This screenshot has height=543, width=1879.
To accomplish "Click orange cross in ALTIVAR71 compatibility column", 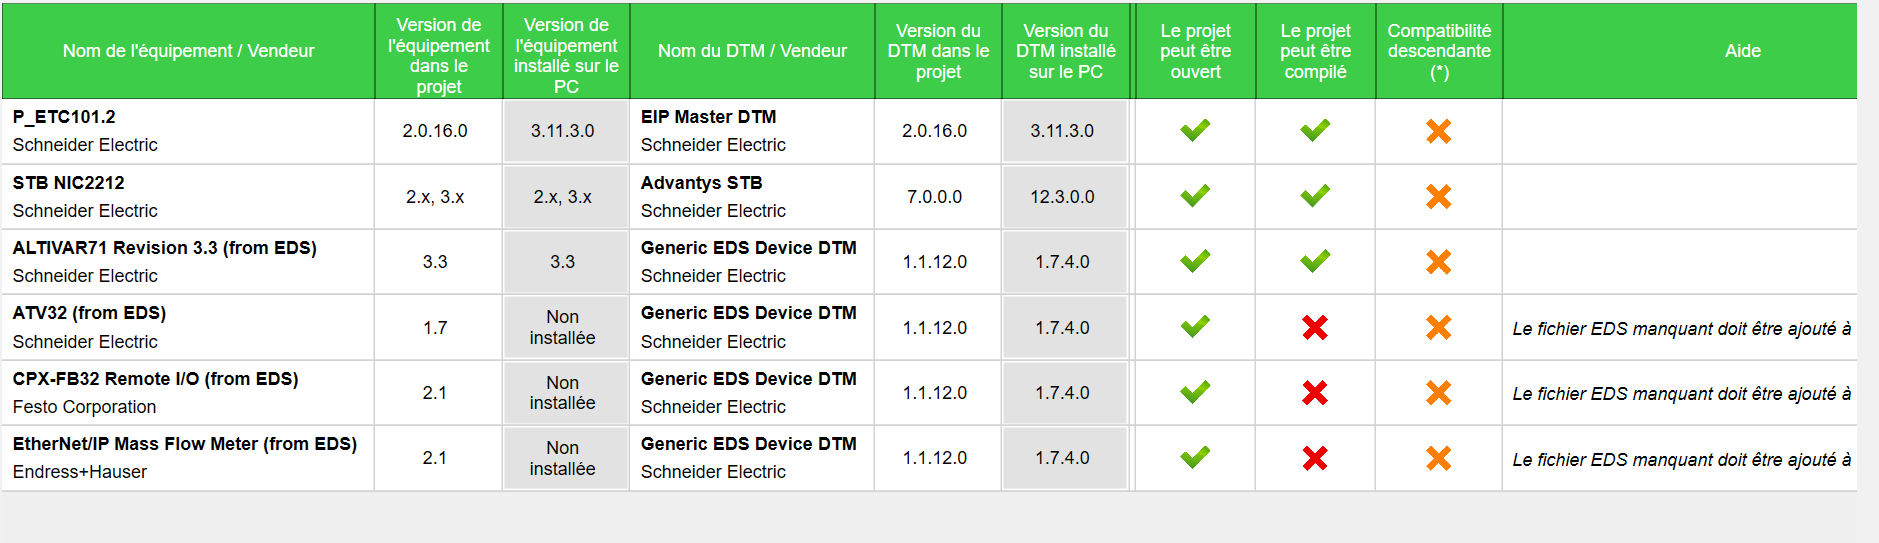I will 1438,262.
